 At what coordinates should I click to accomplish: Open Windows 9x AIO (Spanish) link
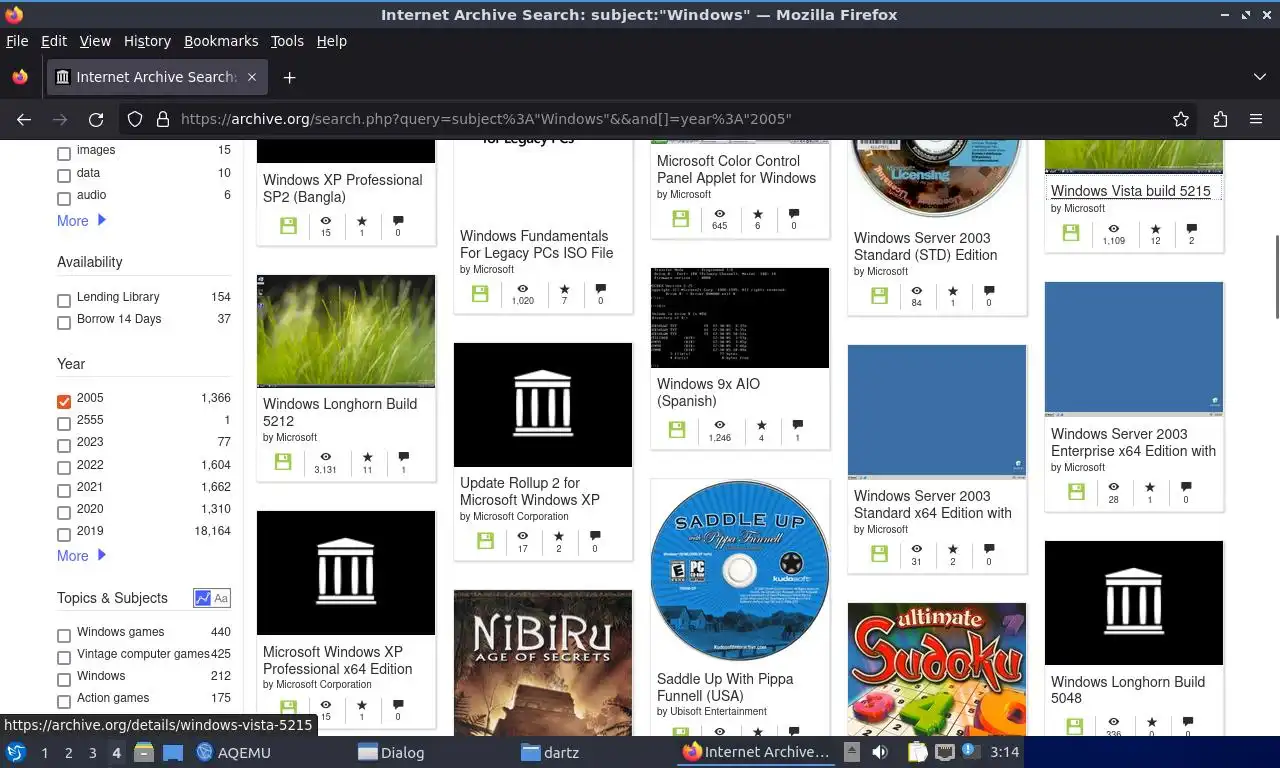click(708, 392)
